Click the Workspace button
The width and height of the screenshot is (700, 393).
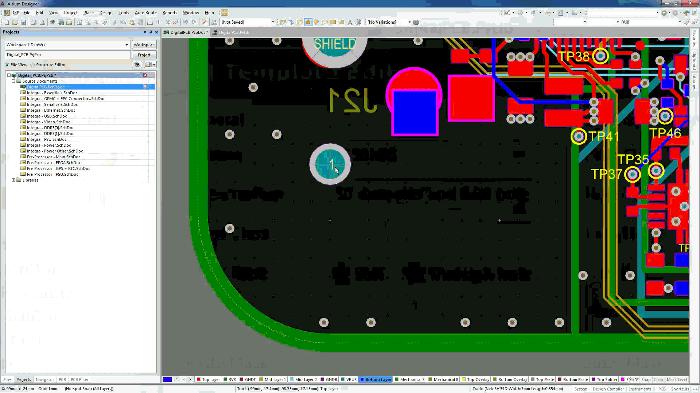coord(144,45)
